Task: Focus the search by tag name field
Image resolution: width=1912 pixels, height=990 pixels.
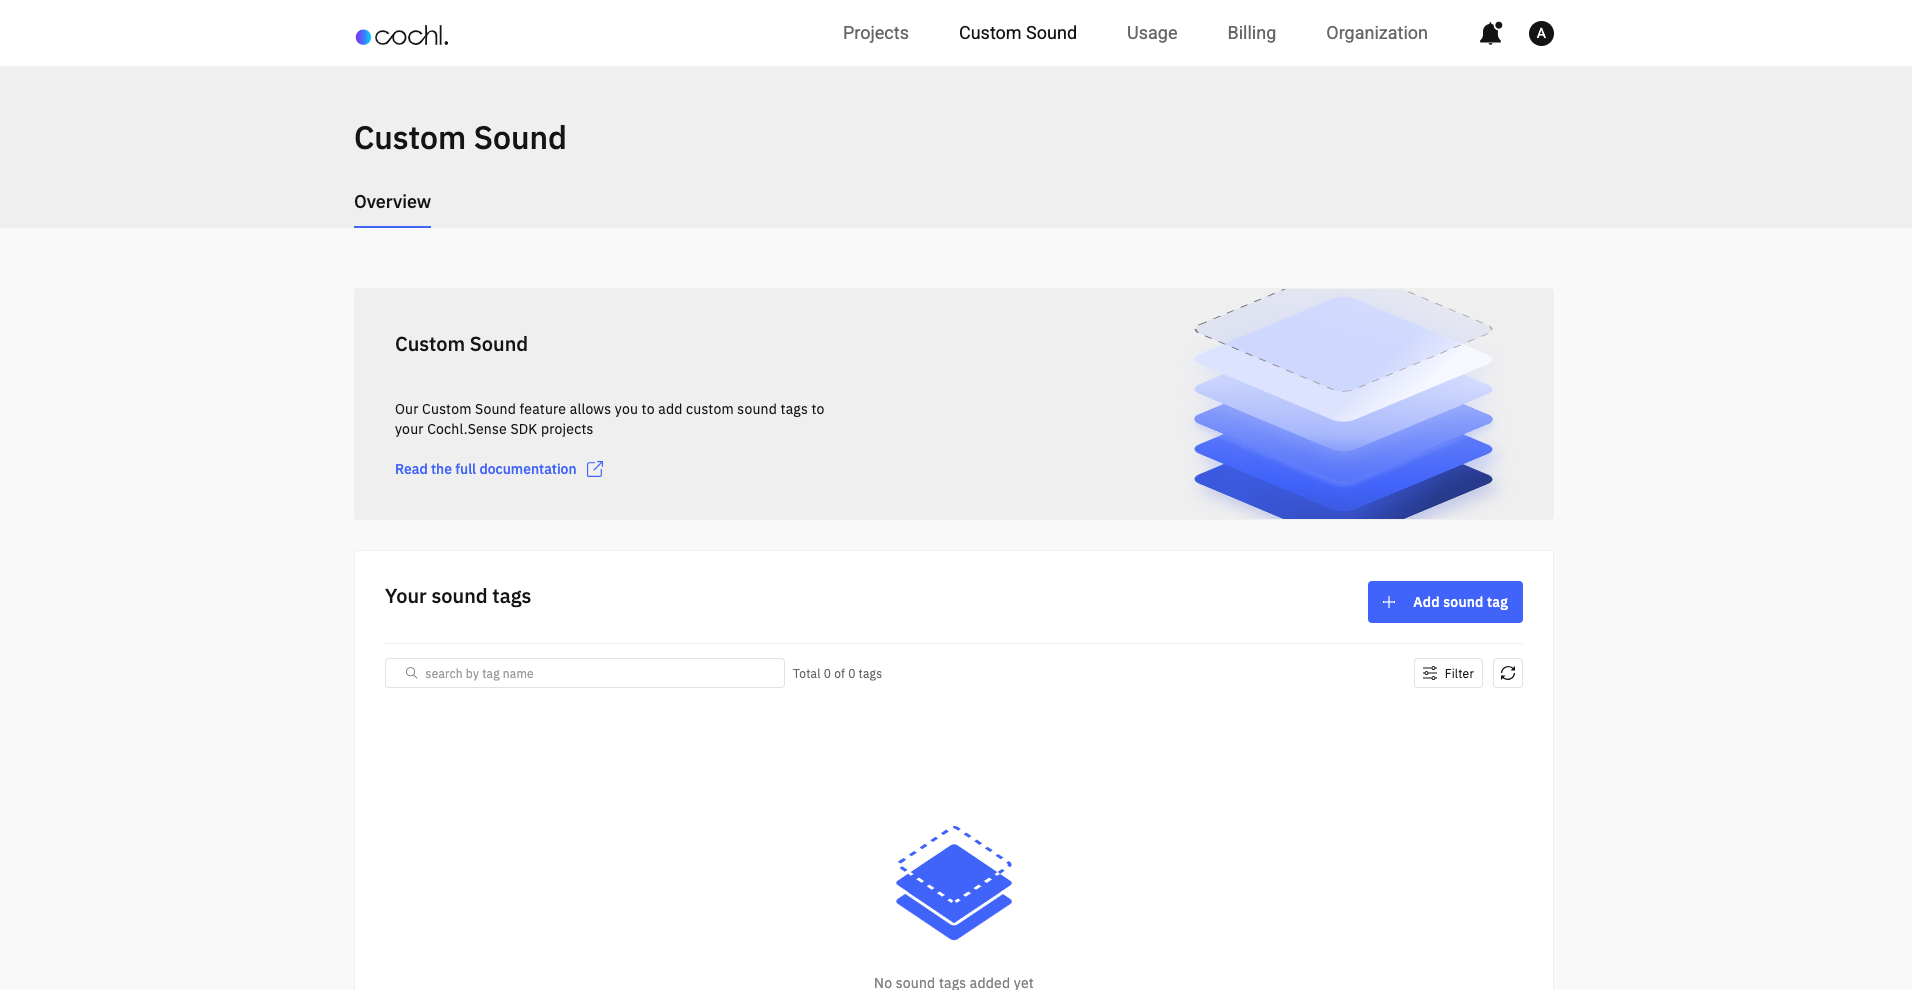Action: pyautogui.click(x=585, y=673)
